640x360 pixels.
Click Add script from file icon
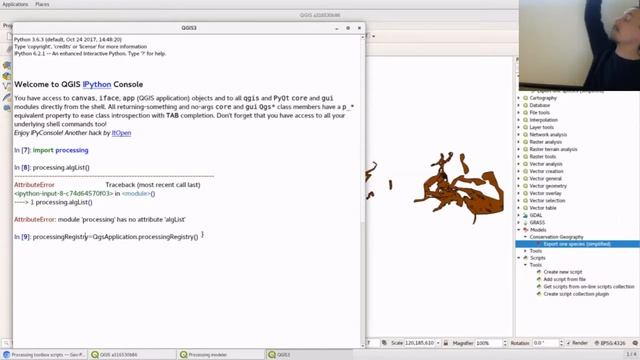539,279
